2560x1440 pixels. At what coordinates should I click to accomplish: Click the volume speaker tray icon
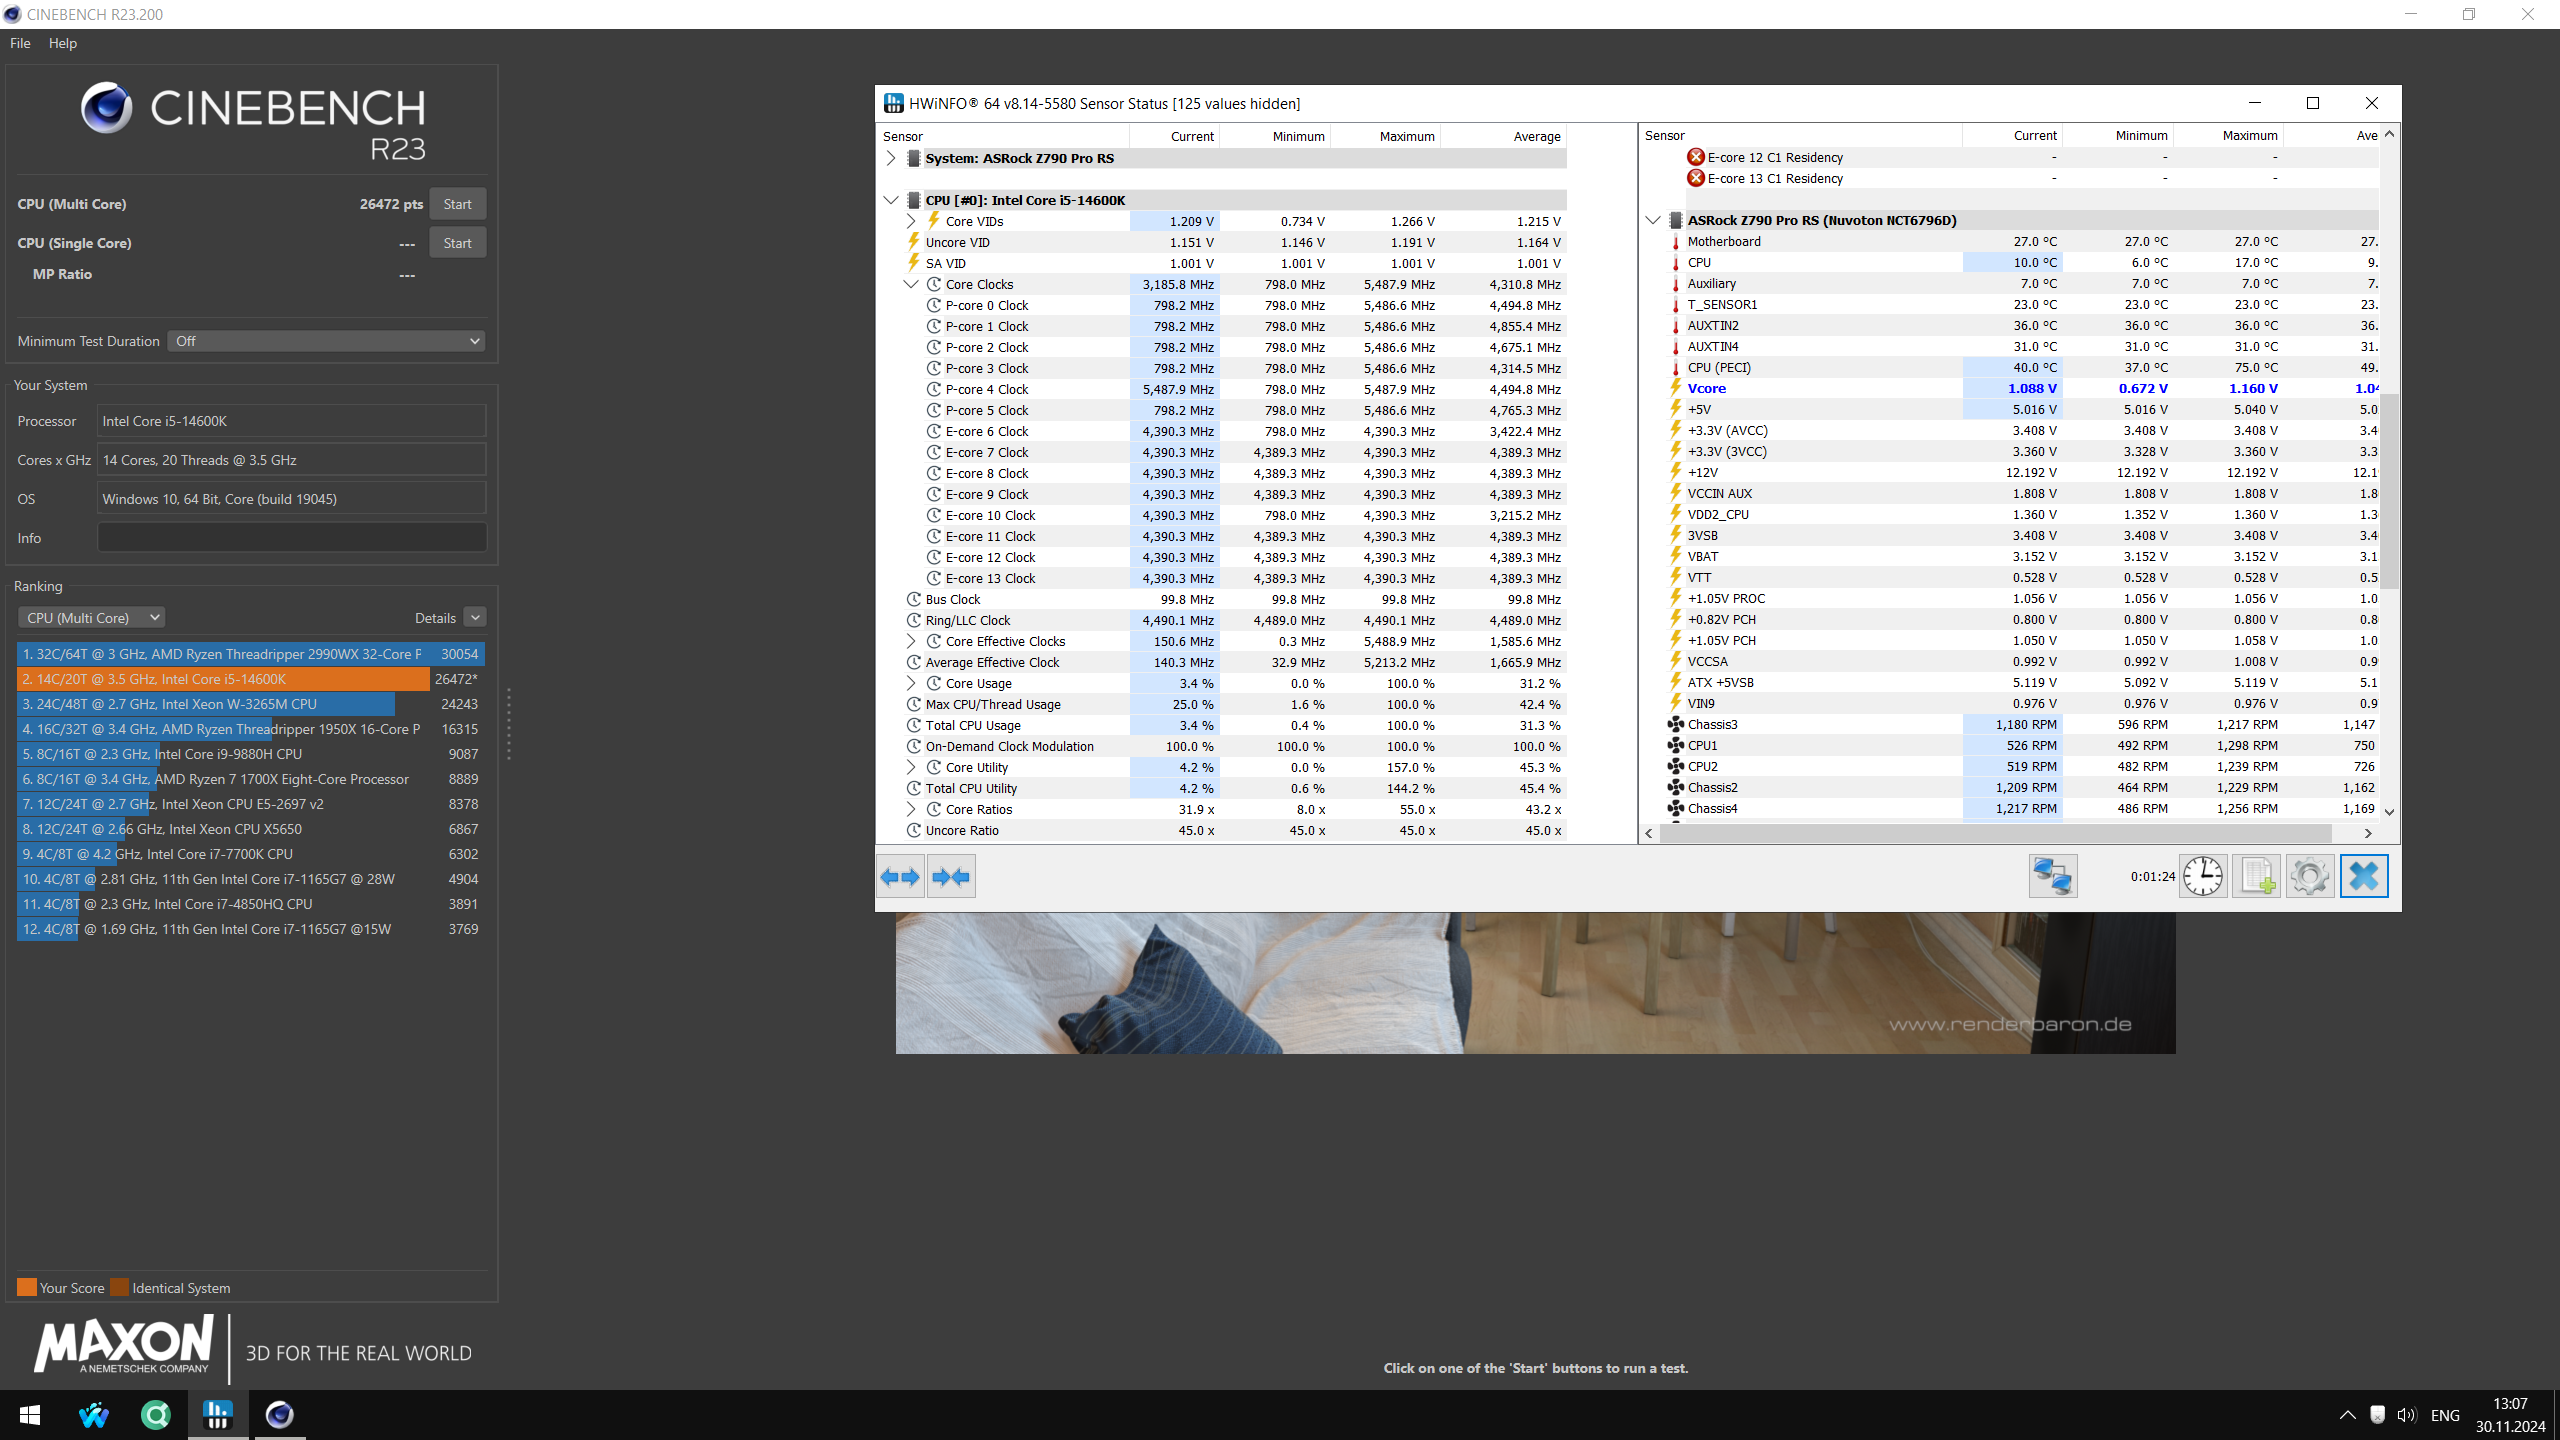2406,1415
